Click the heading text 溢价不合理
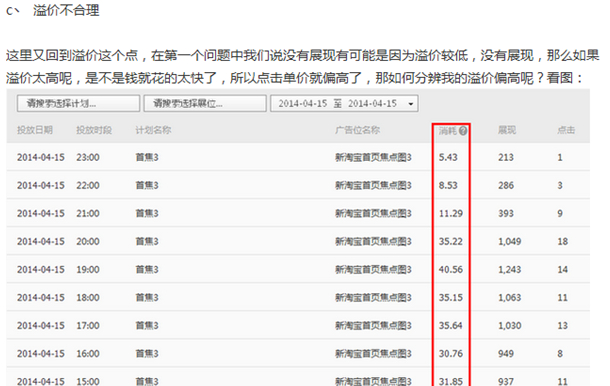The height and width of the screenshot is (386, 610). tap(66, 10)
